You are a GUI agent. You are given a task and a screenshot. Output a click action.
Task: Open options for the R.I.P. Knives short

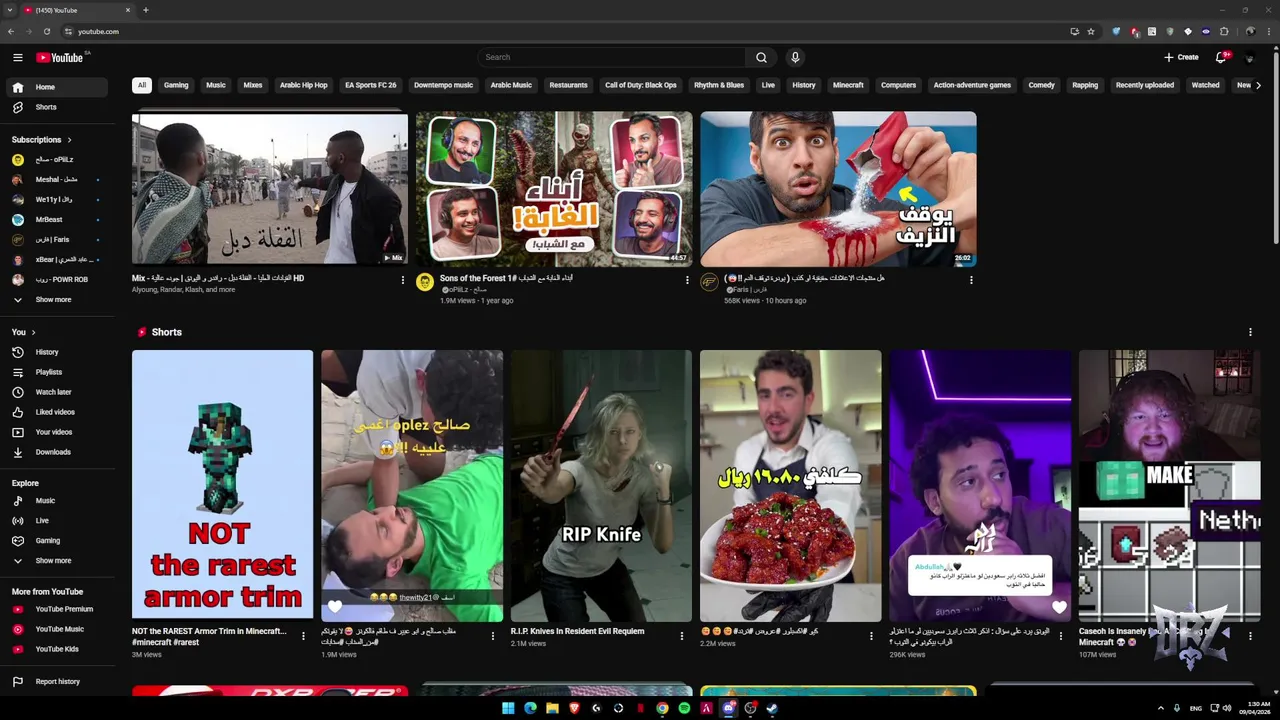coord(682,636)
